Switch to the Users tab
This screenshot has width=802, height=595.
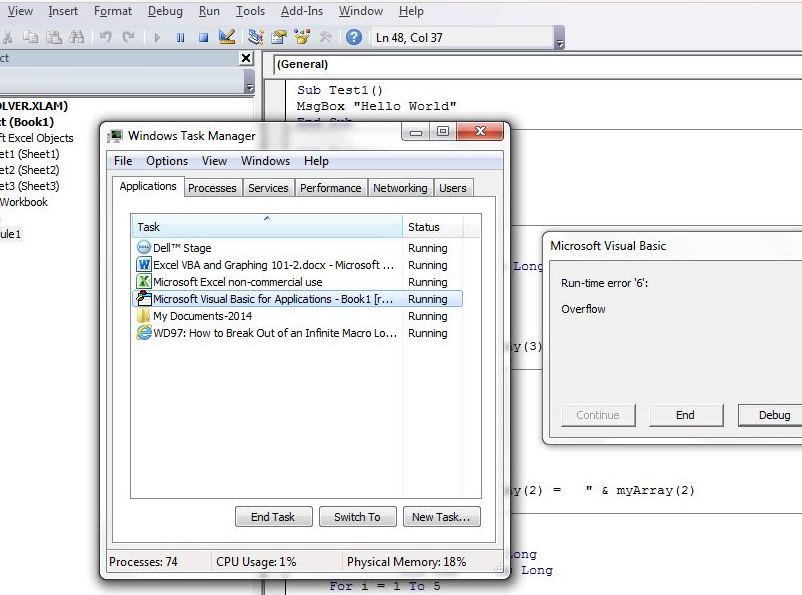[453, 188]
